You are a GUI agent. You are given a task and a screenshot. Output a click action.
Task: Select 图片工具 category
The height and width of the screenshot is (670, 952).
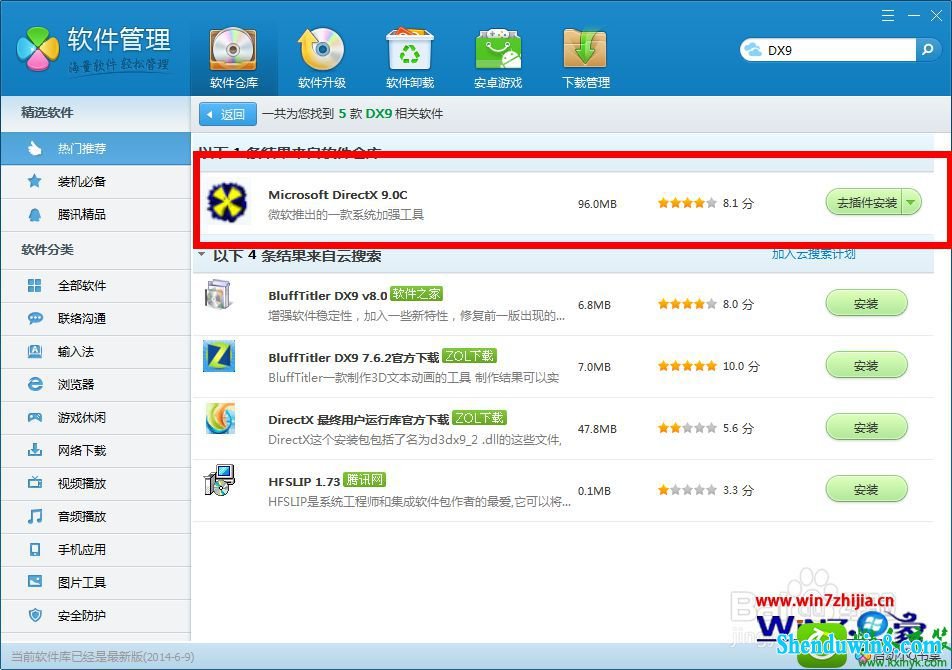coord(95,583)
